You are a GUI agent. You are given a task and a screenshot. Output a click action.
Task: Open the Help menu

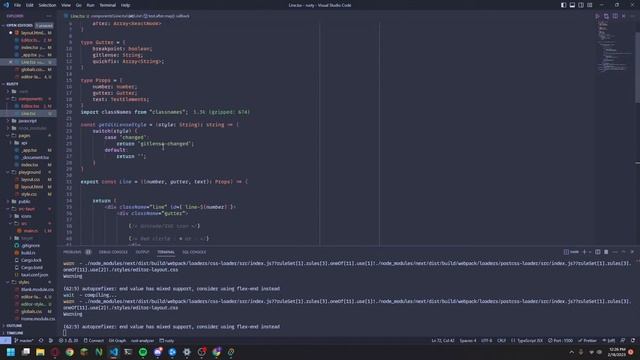(125, 5)
